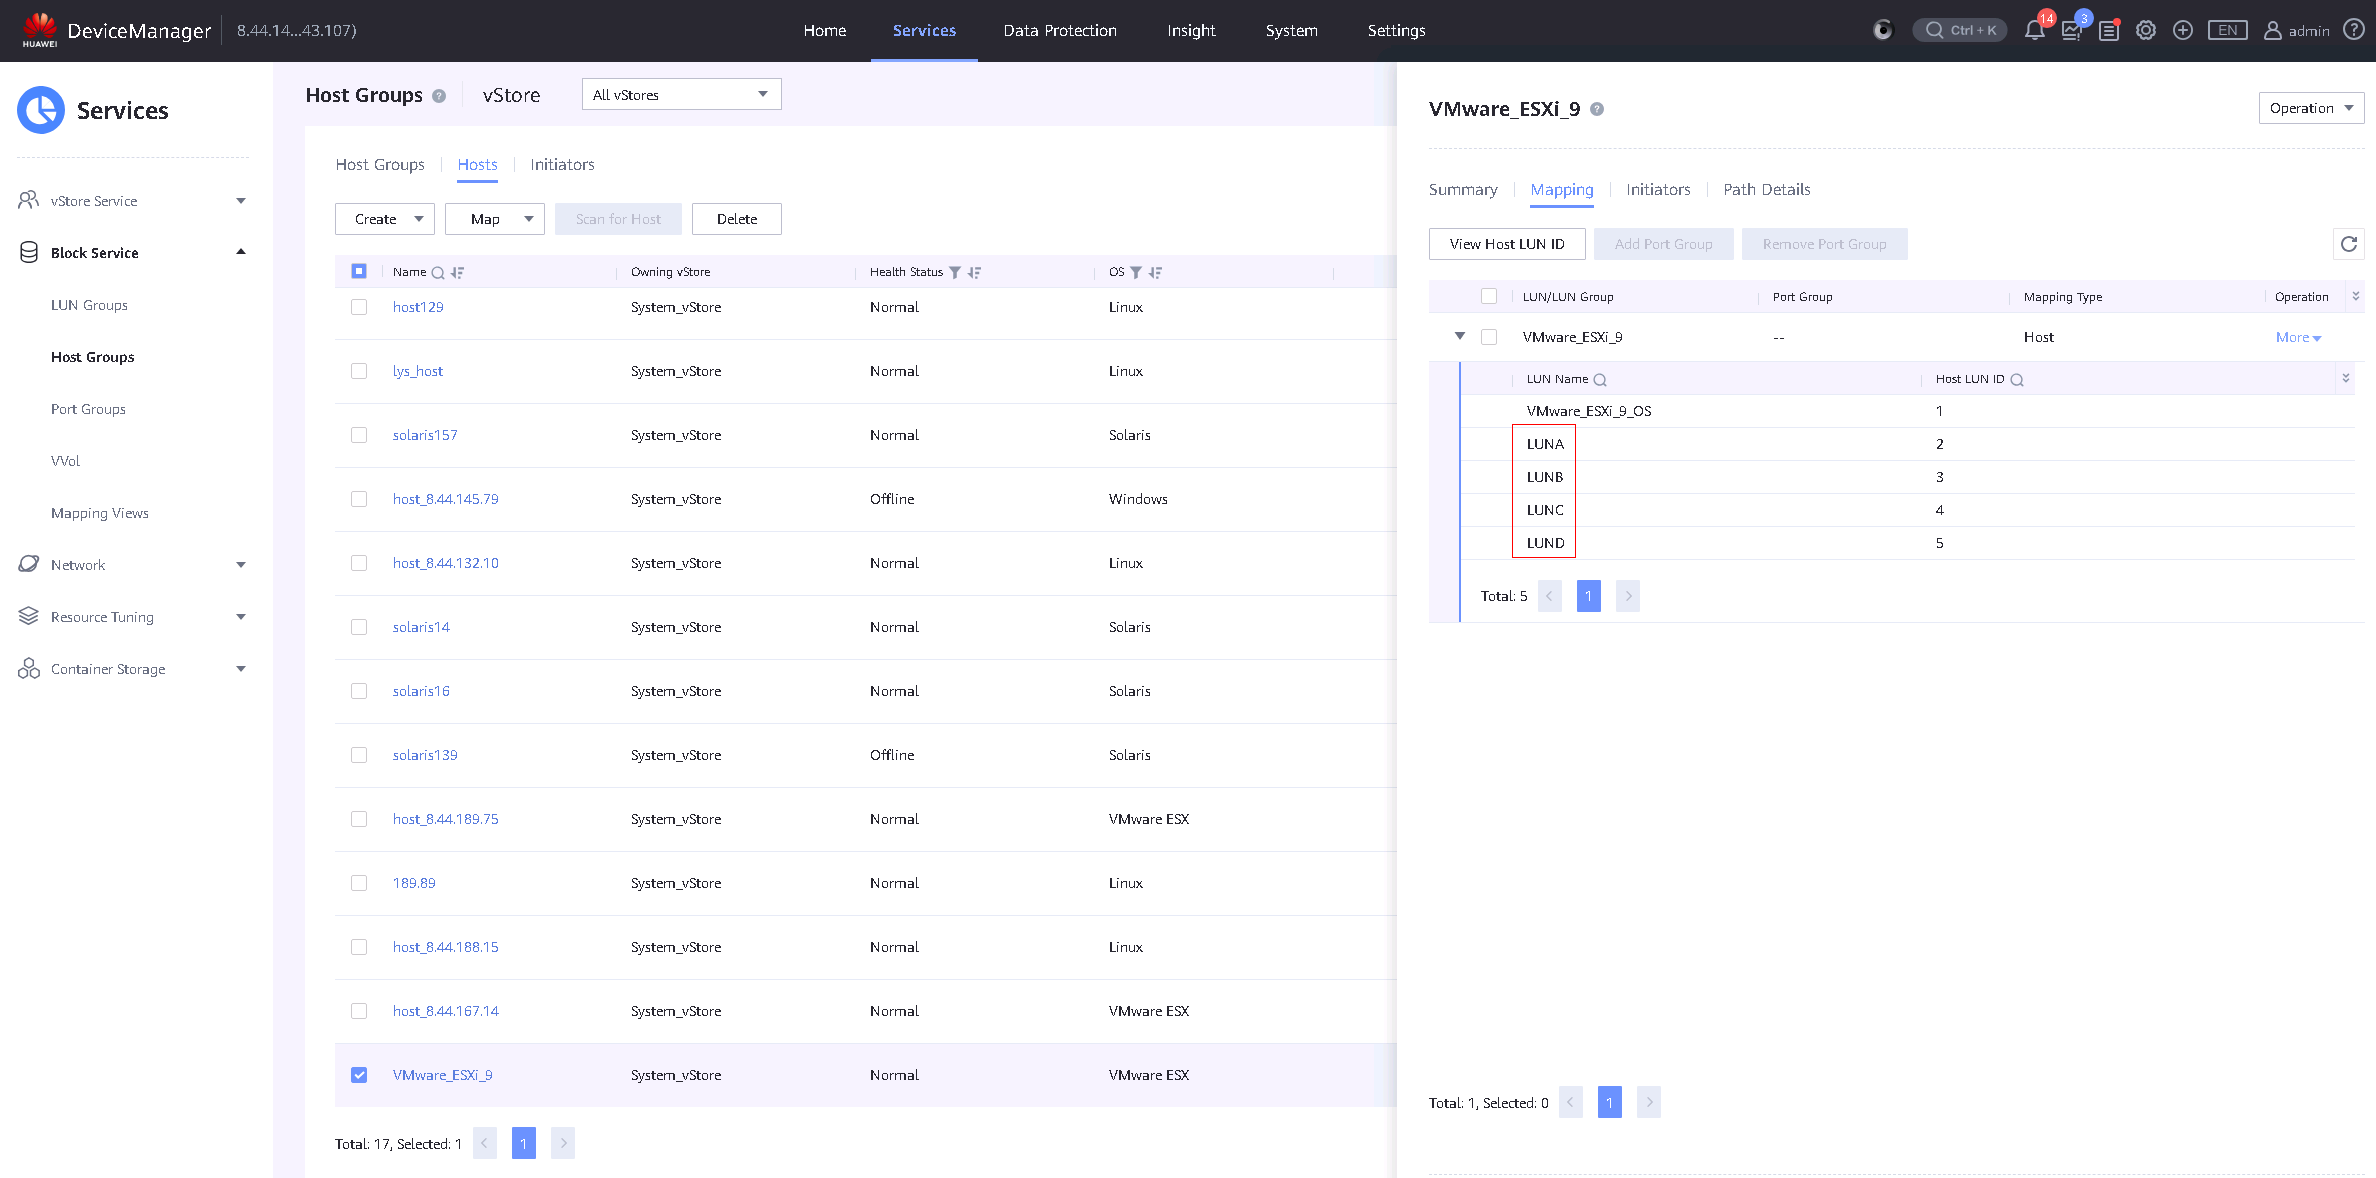Switch to the Summary tab
Image resolution: width=2376 pixels, height=1178 pixels.
[x=1463, y=189]
